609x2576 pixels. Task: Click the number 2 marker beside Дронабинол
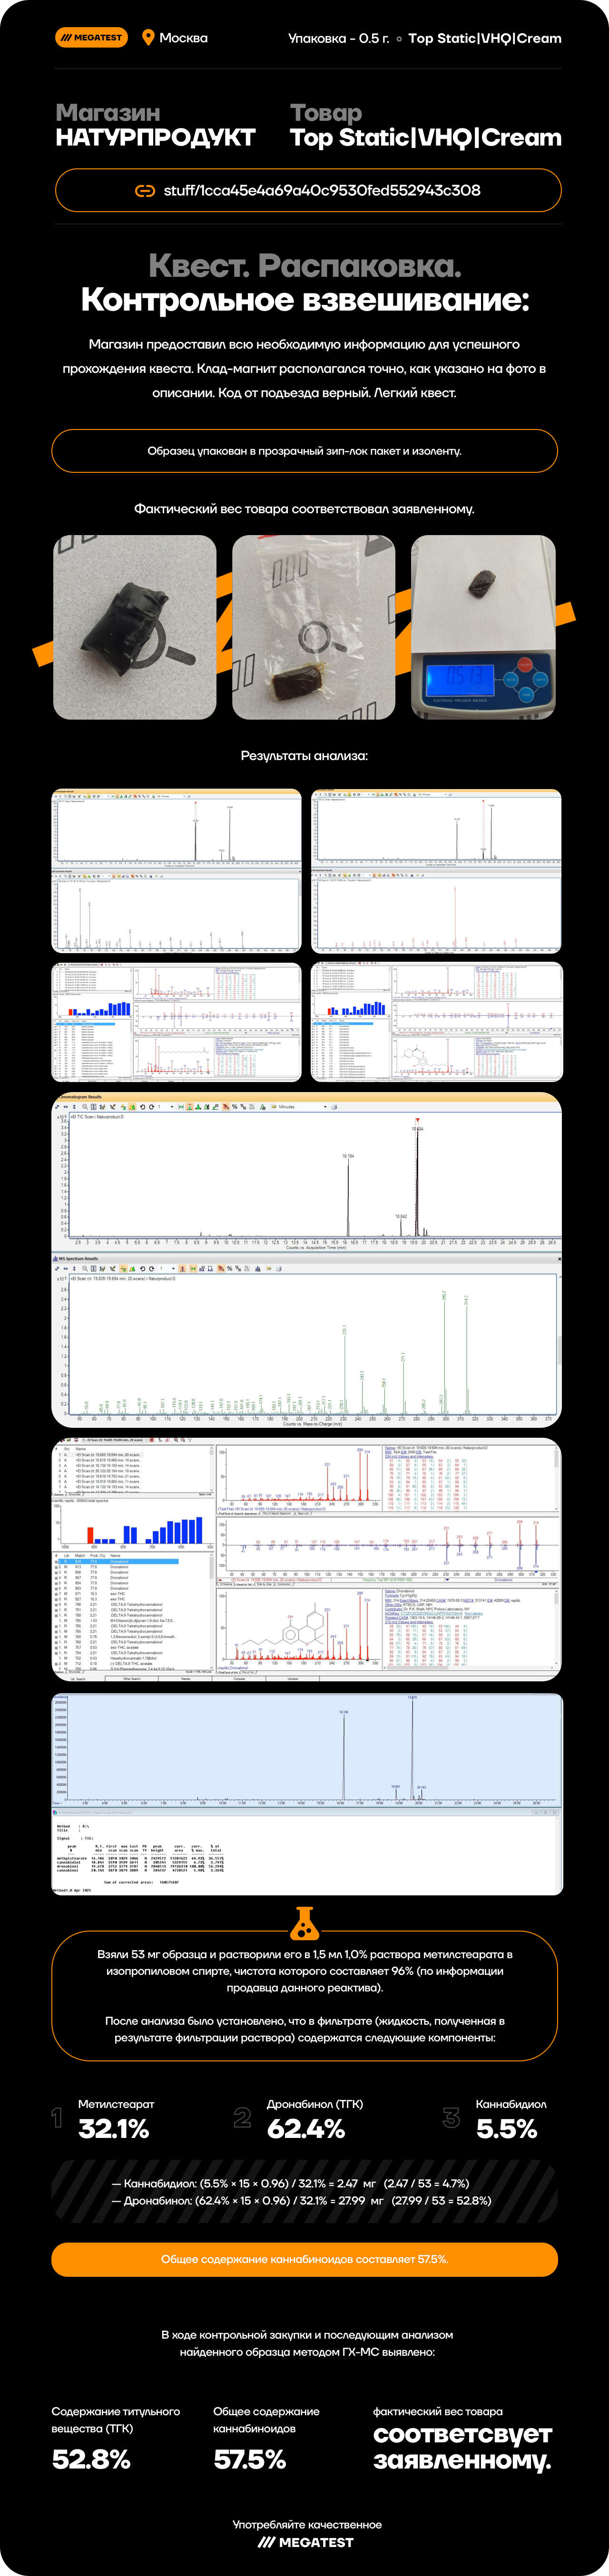coord(242,2117)
